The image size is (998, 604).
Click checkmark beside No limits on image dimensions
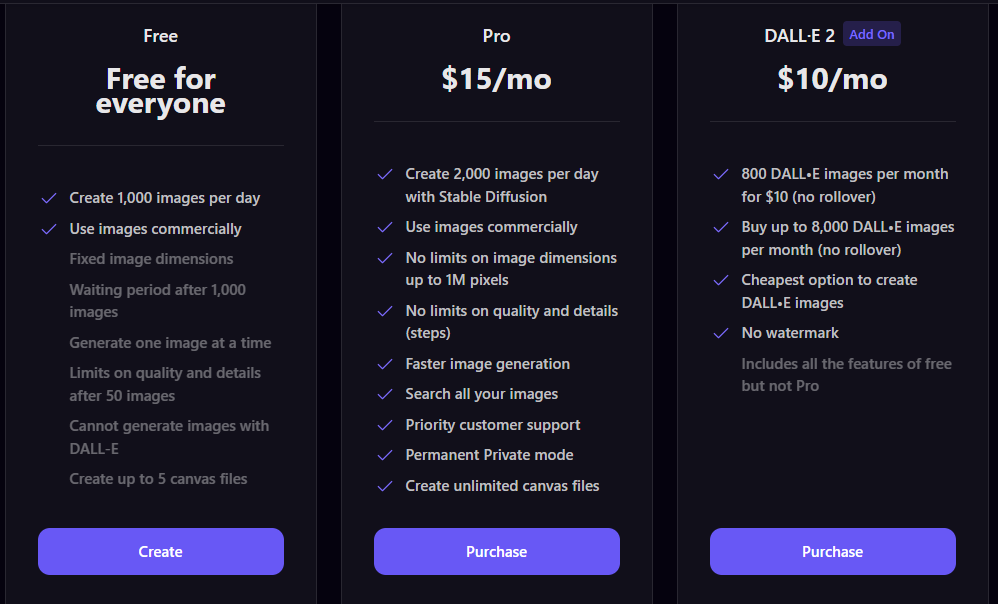[385, 258]
